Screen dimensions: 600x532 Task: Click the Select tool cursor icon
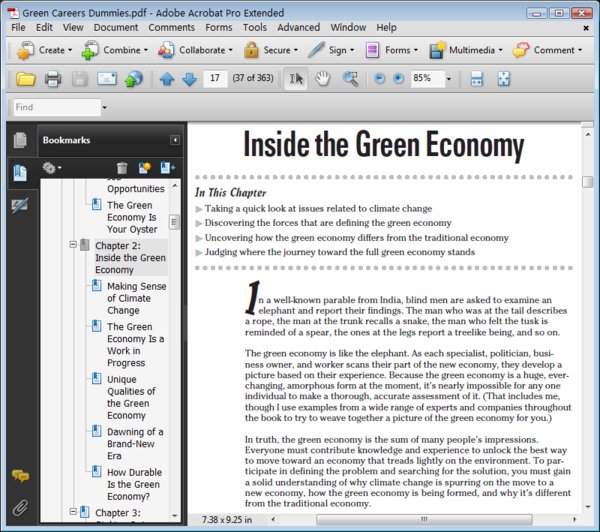(x=297, y=79)
